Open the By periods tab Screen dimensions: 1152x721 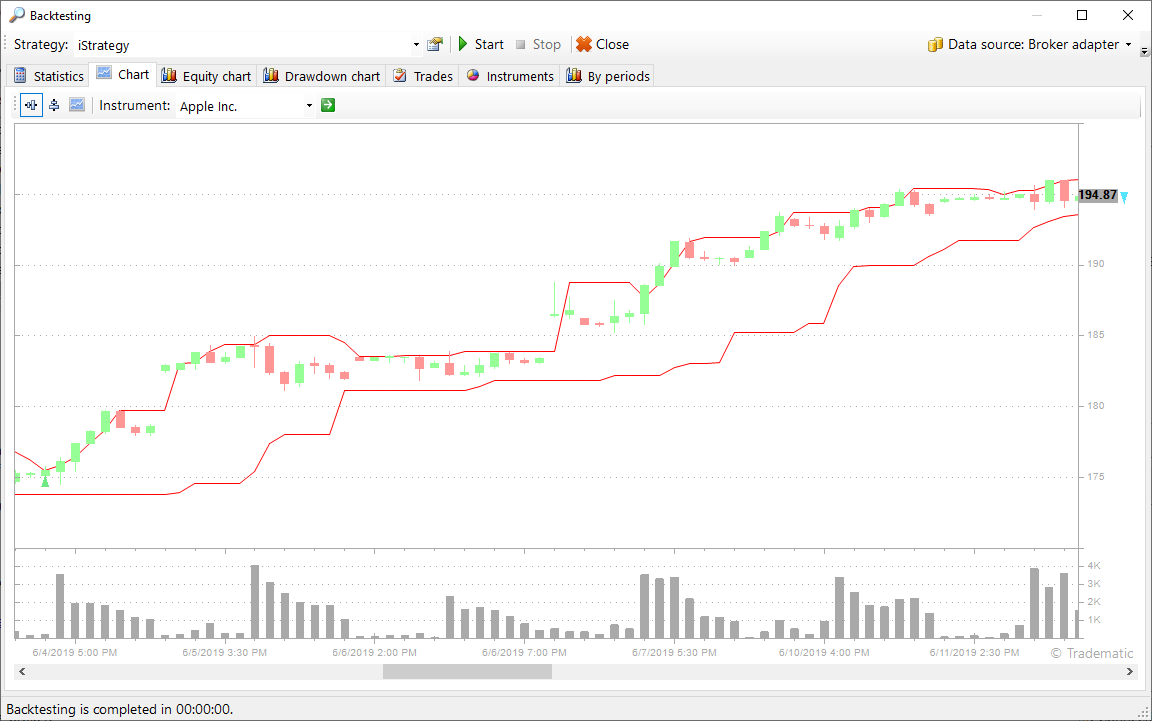(608, 76)
